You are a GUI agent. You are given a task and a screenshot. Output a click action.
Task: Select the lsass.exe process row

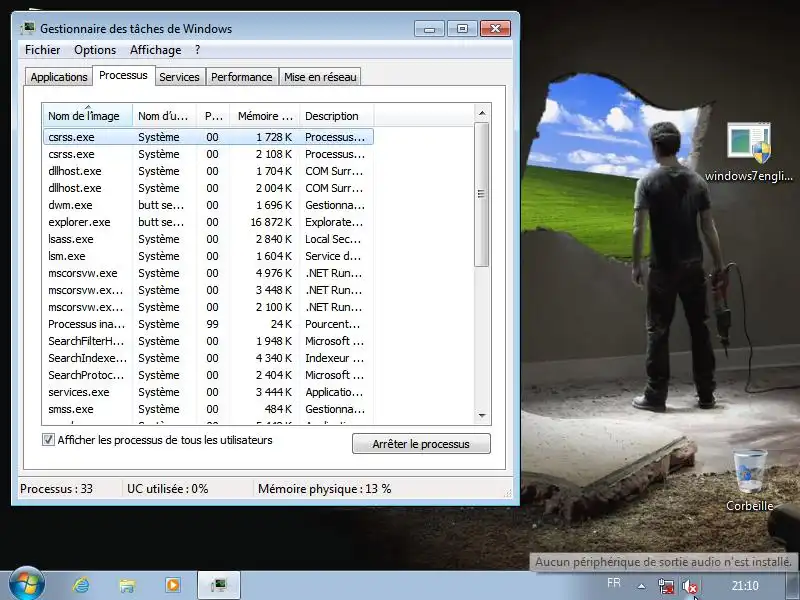click(208, 239)
